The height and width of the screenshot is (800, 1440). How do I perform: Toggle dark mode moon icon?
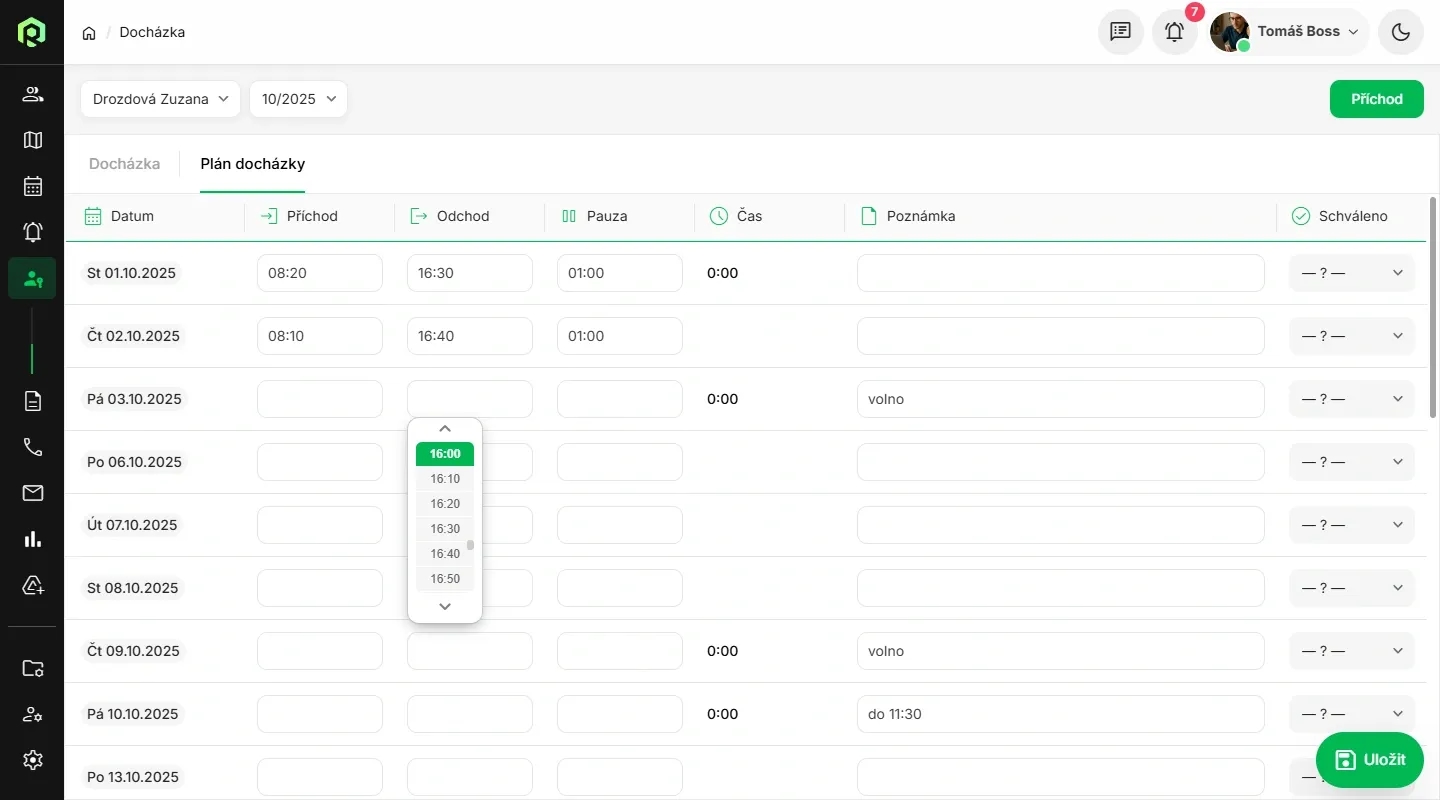tap(1400, 32)
